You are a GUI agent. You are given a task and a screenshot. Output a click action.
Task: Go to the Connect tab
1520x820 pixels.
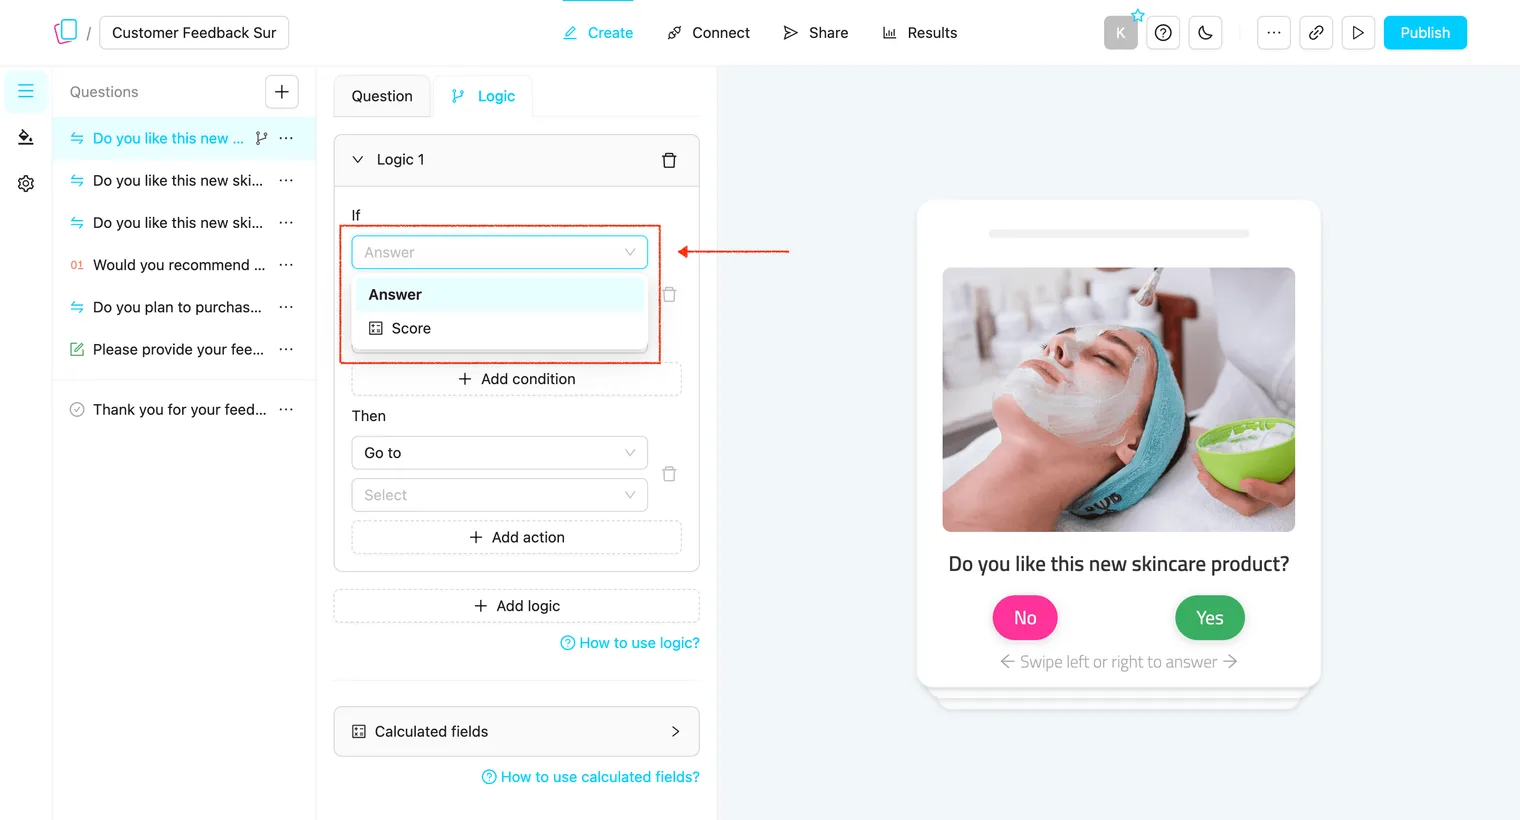pyautogui.click(x=708, y=33)
